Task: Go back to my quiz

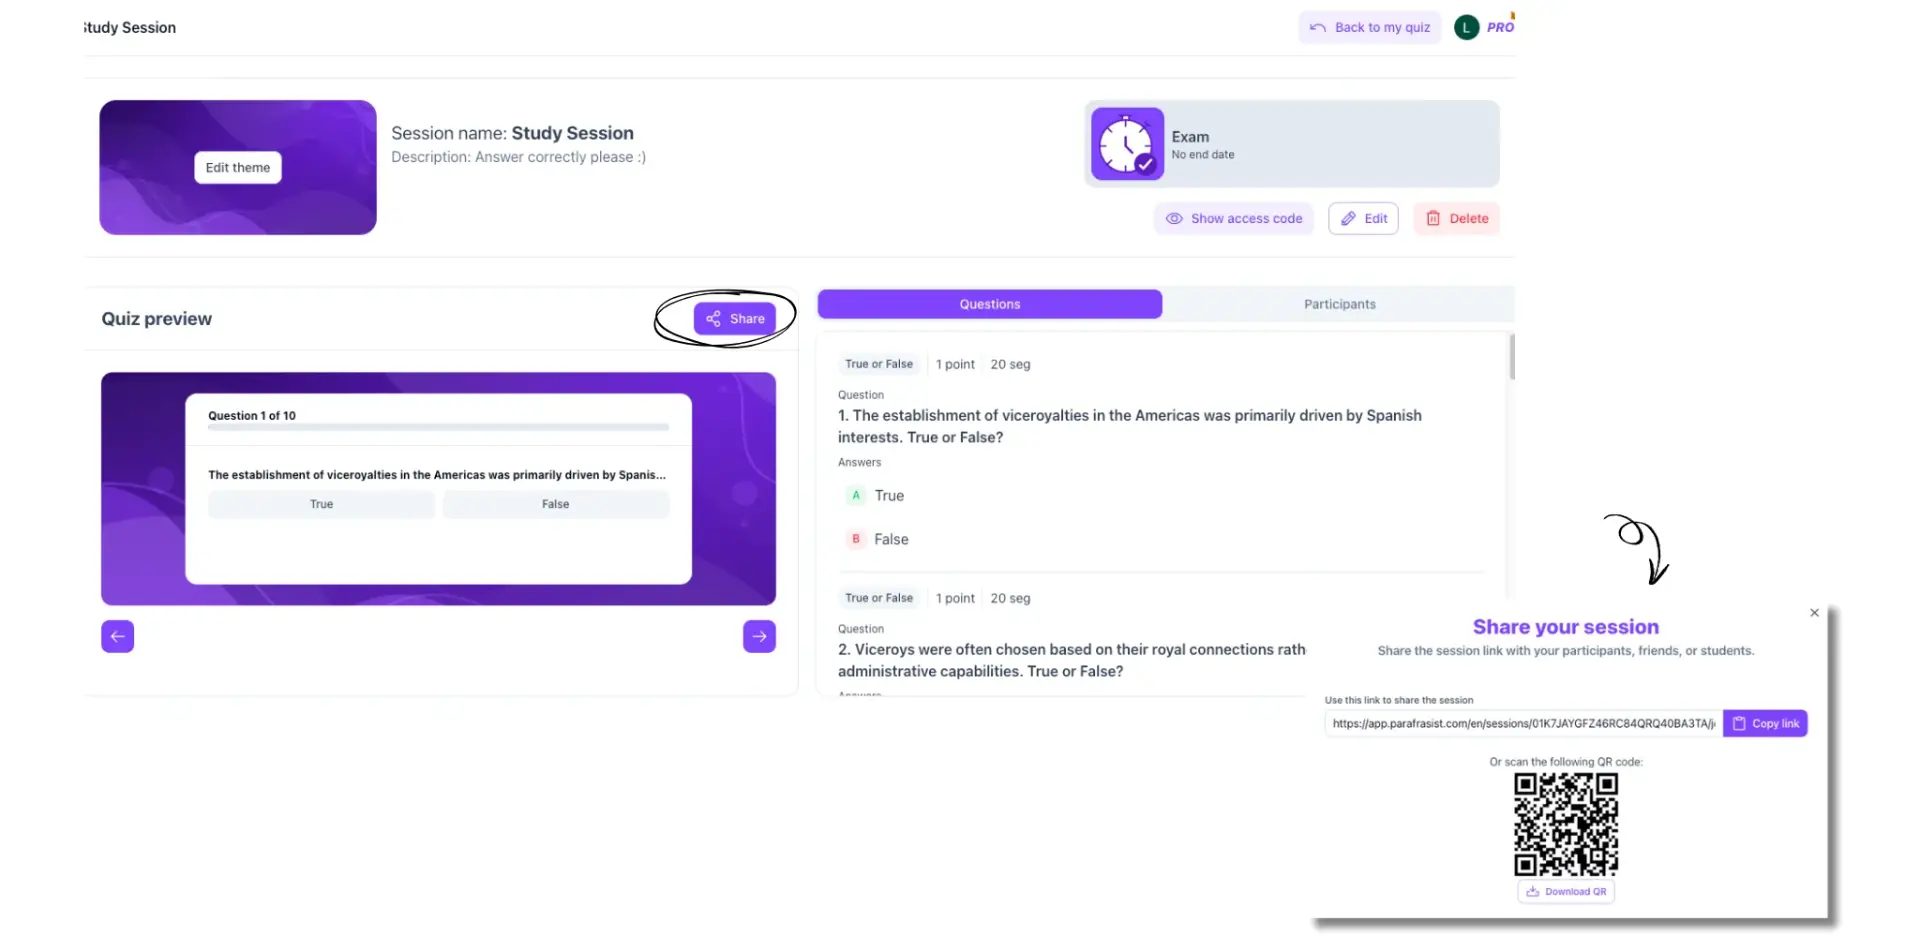Action: (x=1369, y=28)
